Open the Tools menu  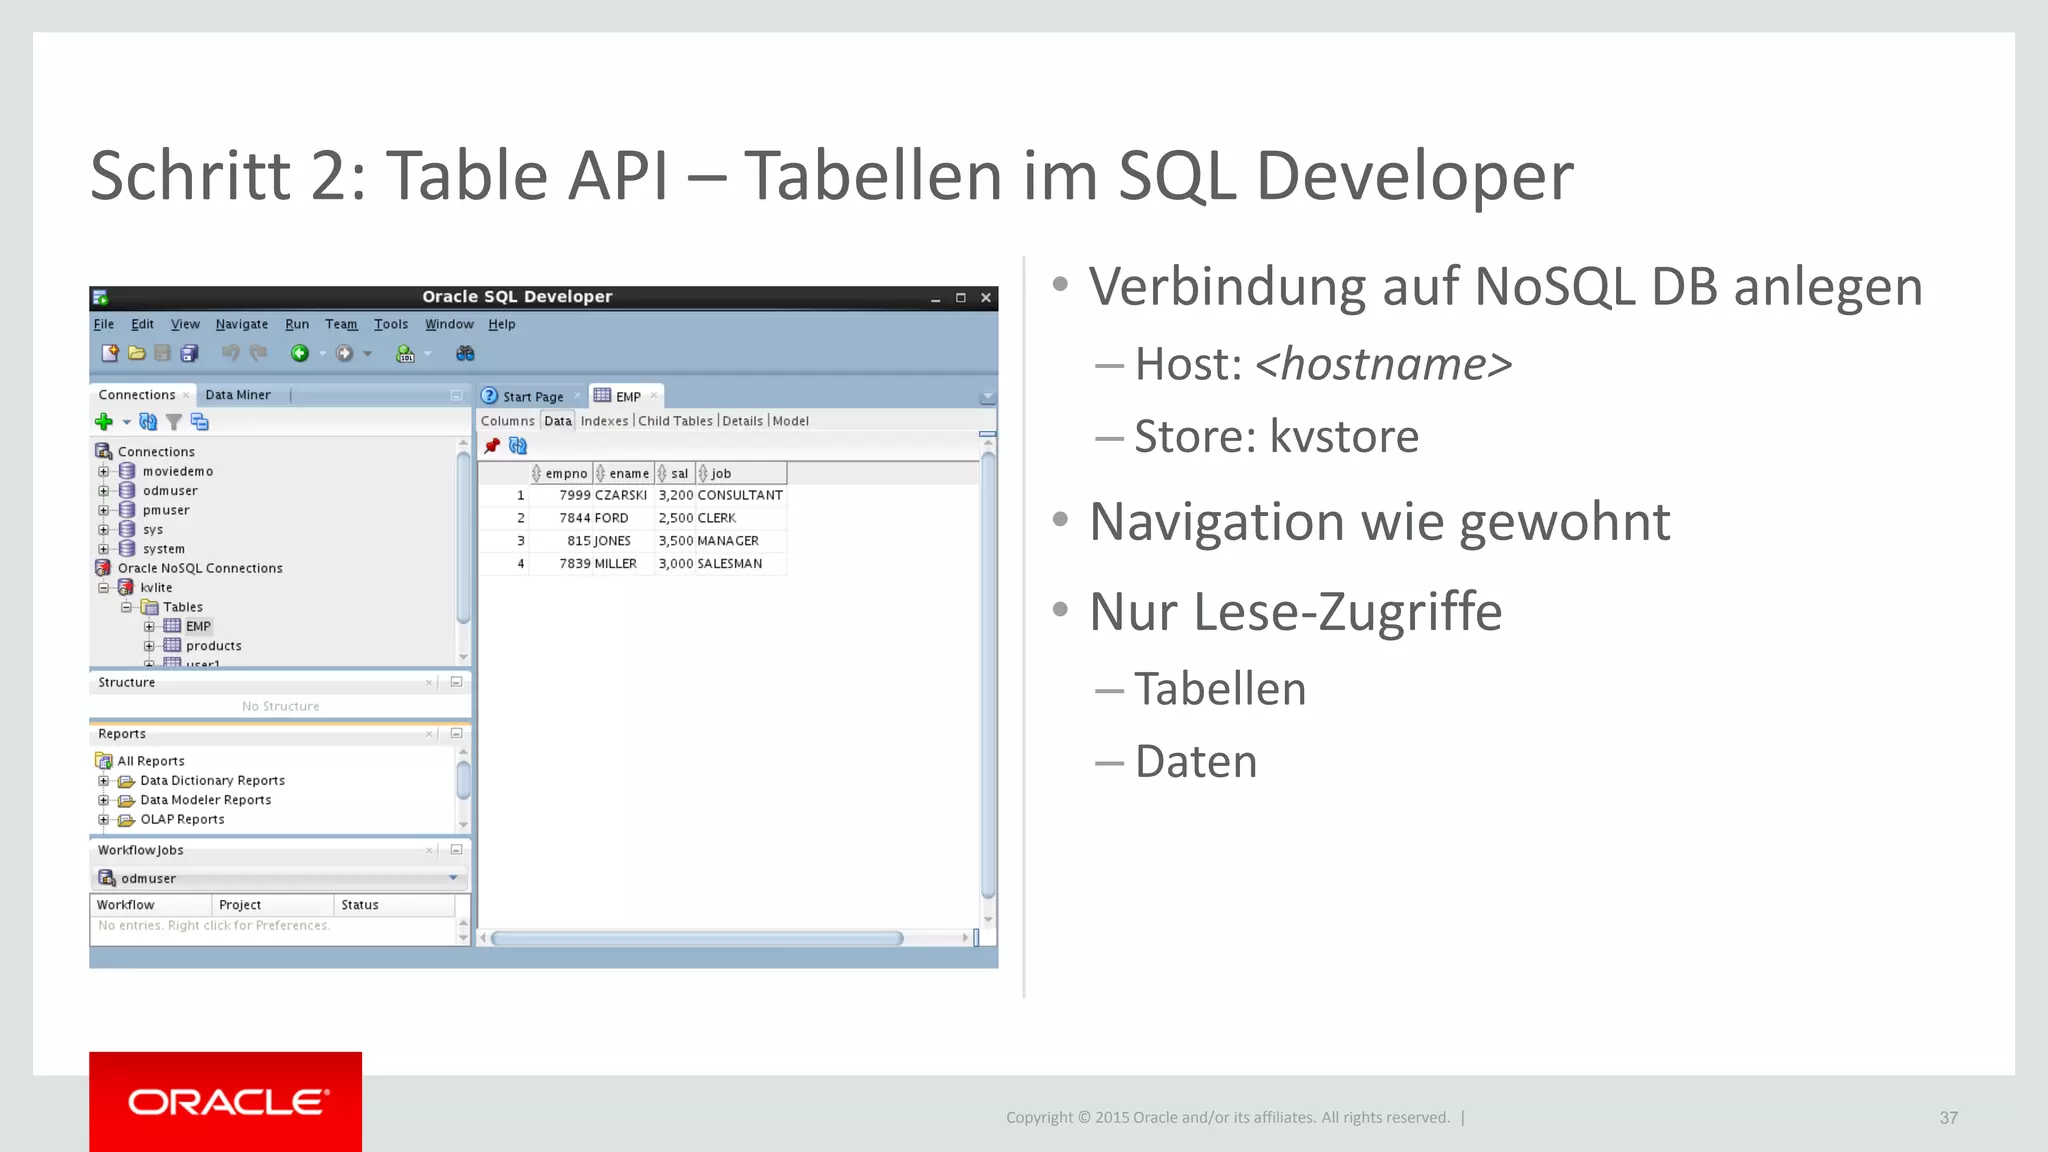tap(391, 324)
